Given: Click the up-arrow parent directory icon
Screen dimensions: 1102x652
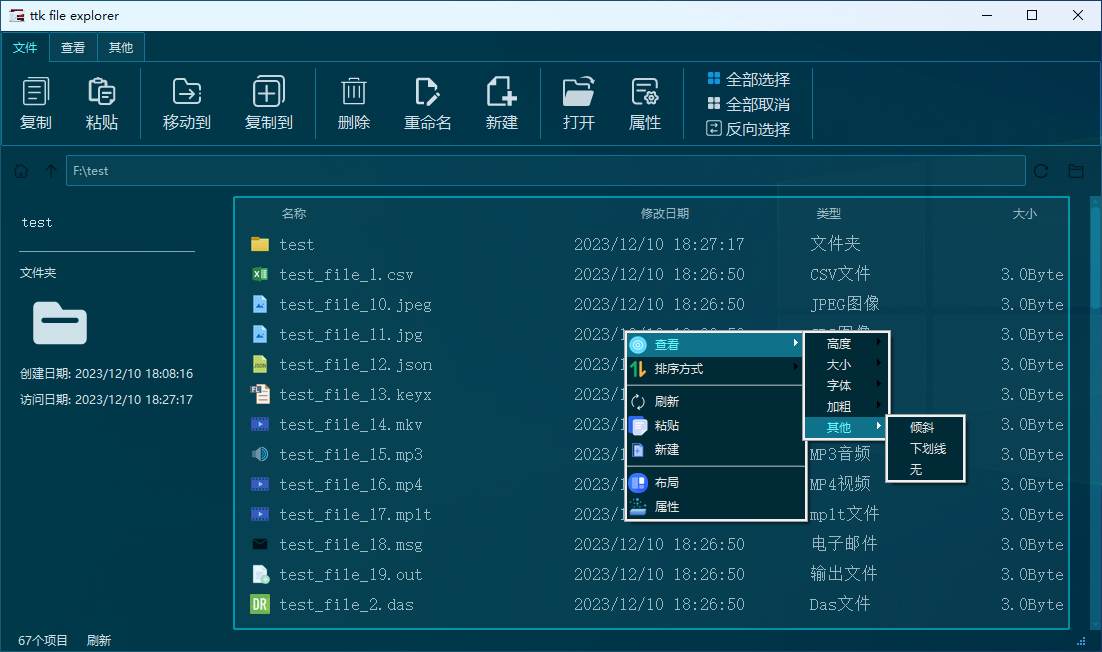Looking at the screenshot, I should pyautogui.click(x=51, y=171).
